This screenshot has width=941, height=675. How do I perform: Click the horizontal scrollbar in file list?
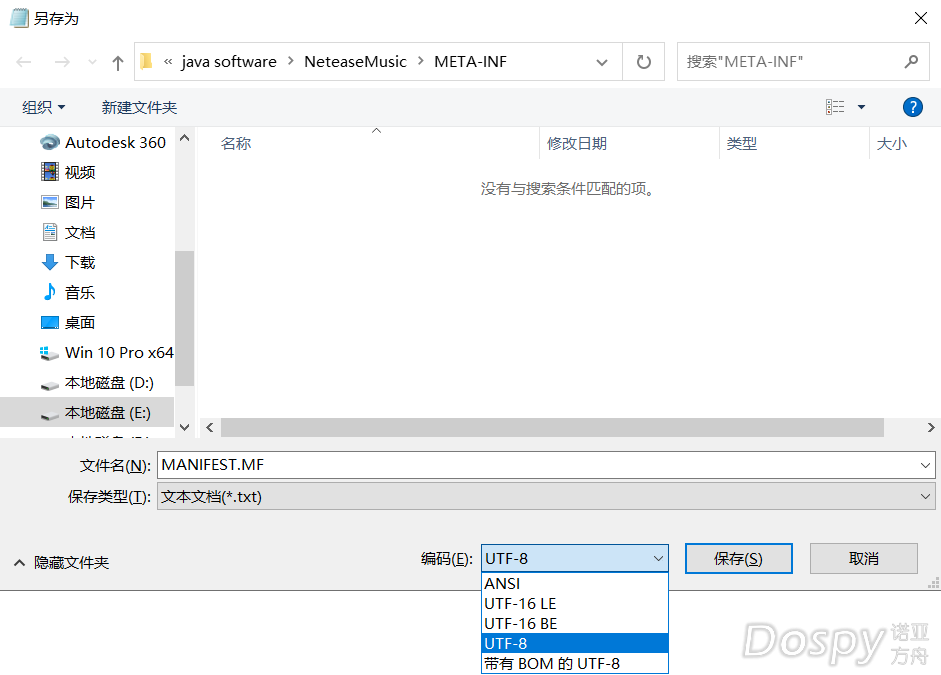click(552, 427)
